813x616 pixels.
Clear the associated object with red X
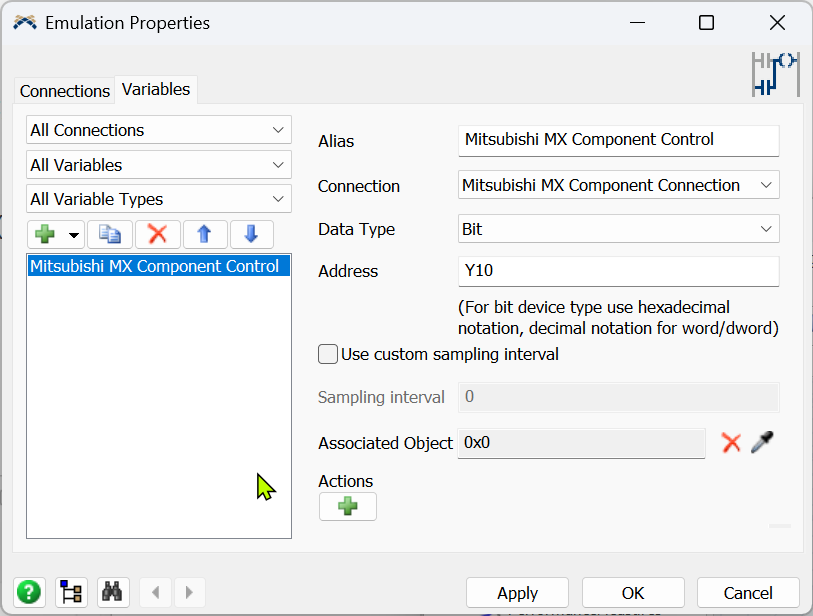(x=731, y=443)
